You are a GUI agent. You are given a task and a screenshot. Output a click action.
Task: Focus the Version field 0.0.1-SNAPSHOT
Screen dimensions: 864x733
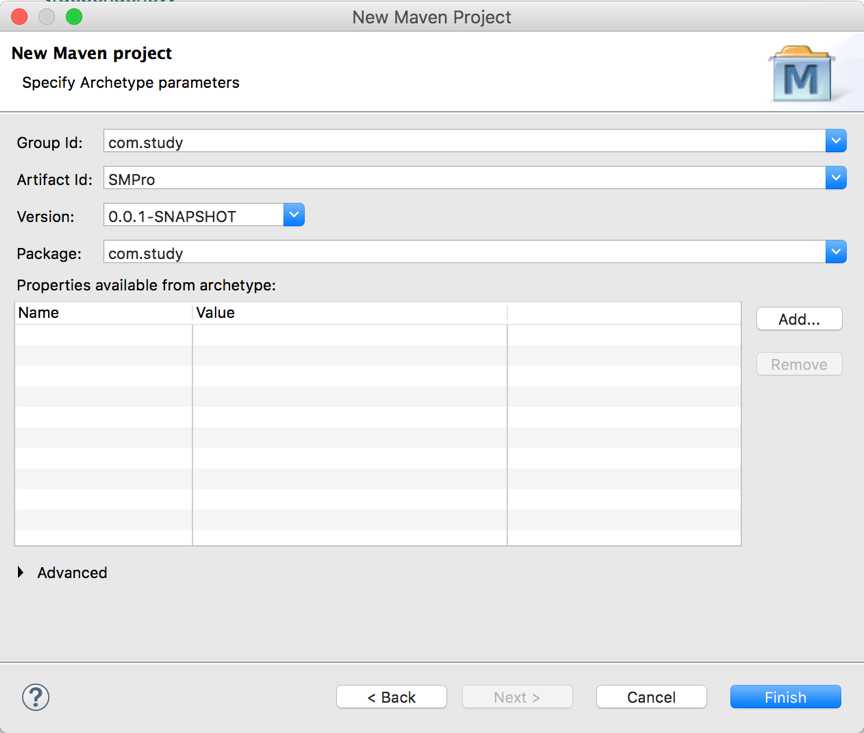(x=193, y=215)
